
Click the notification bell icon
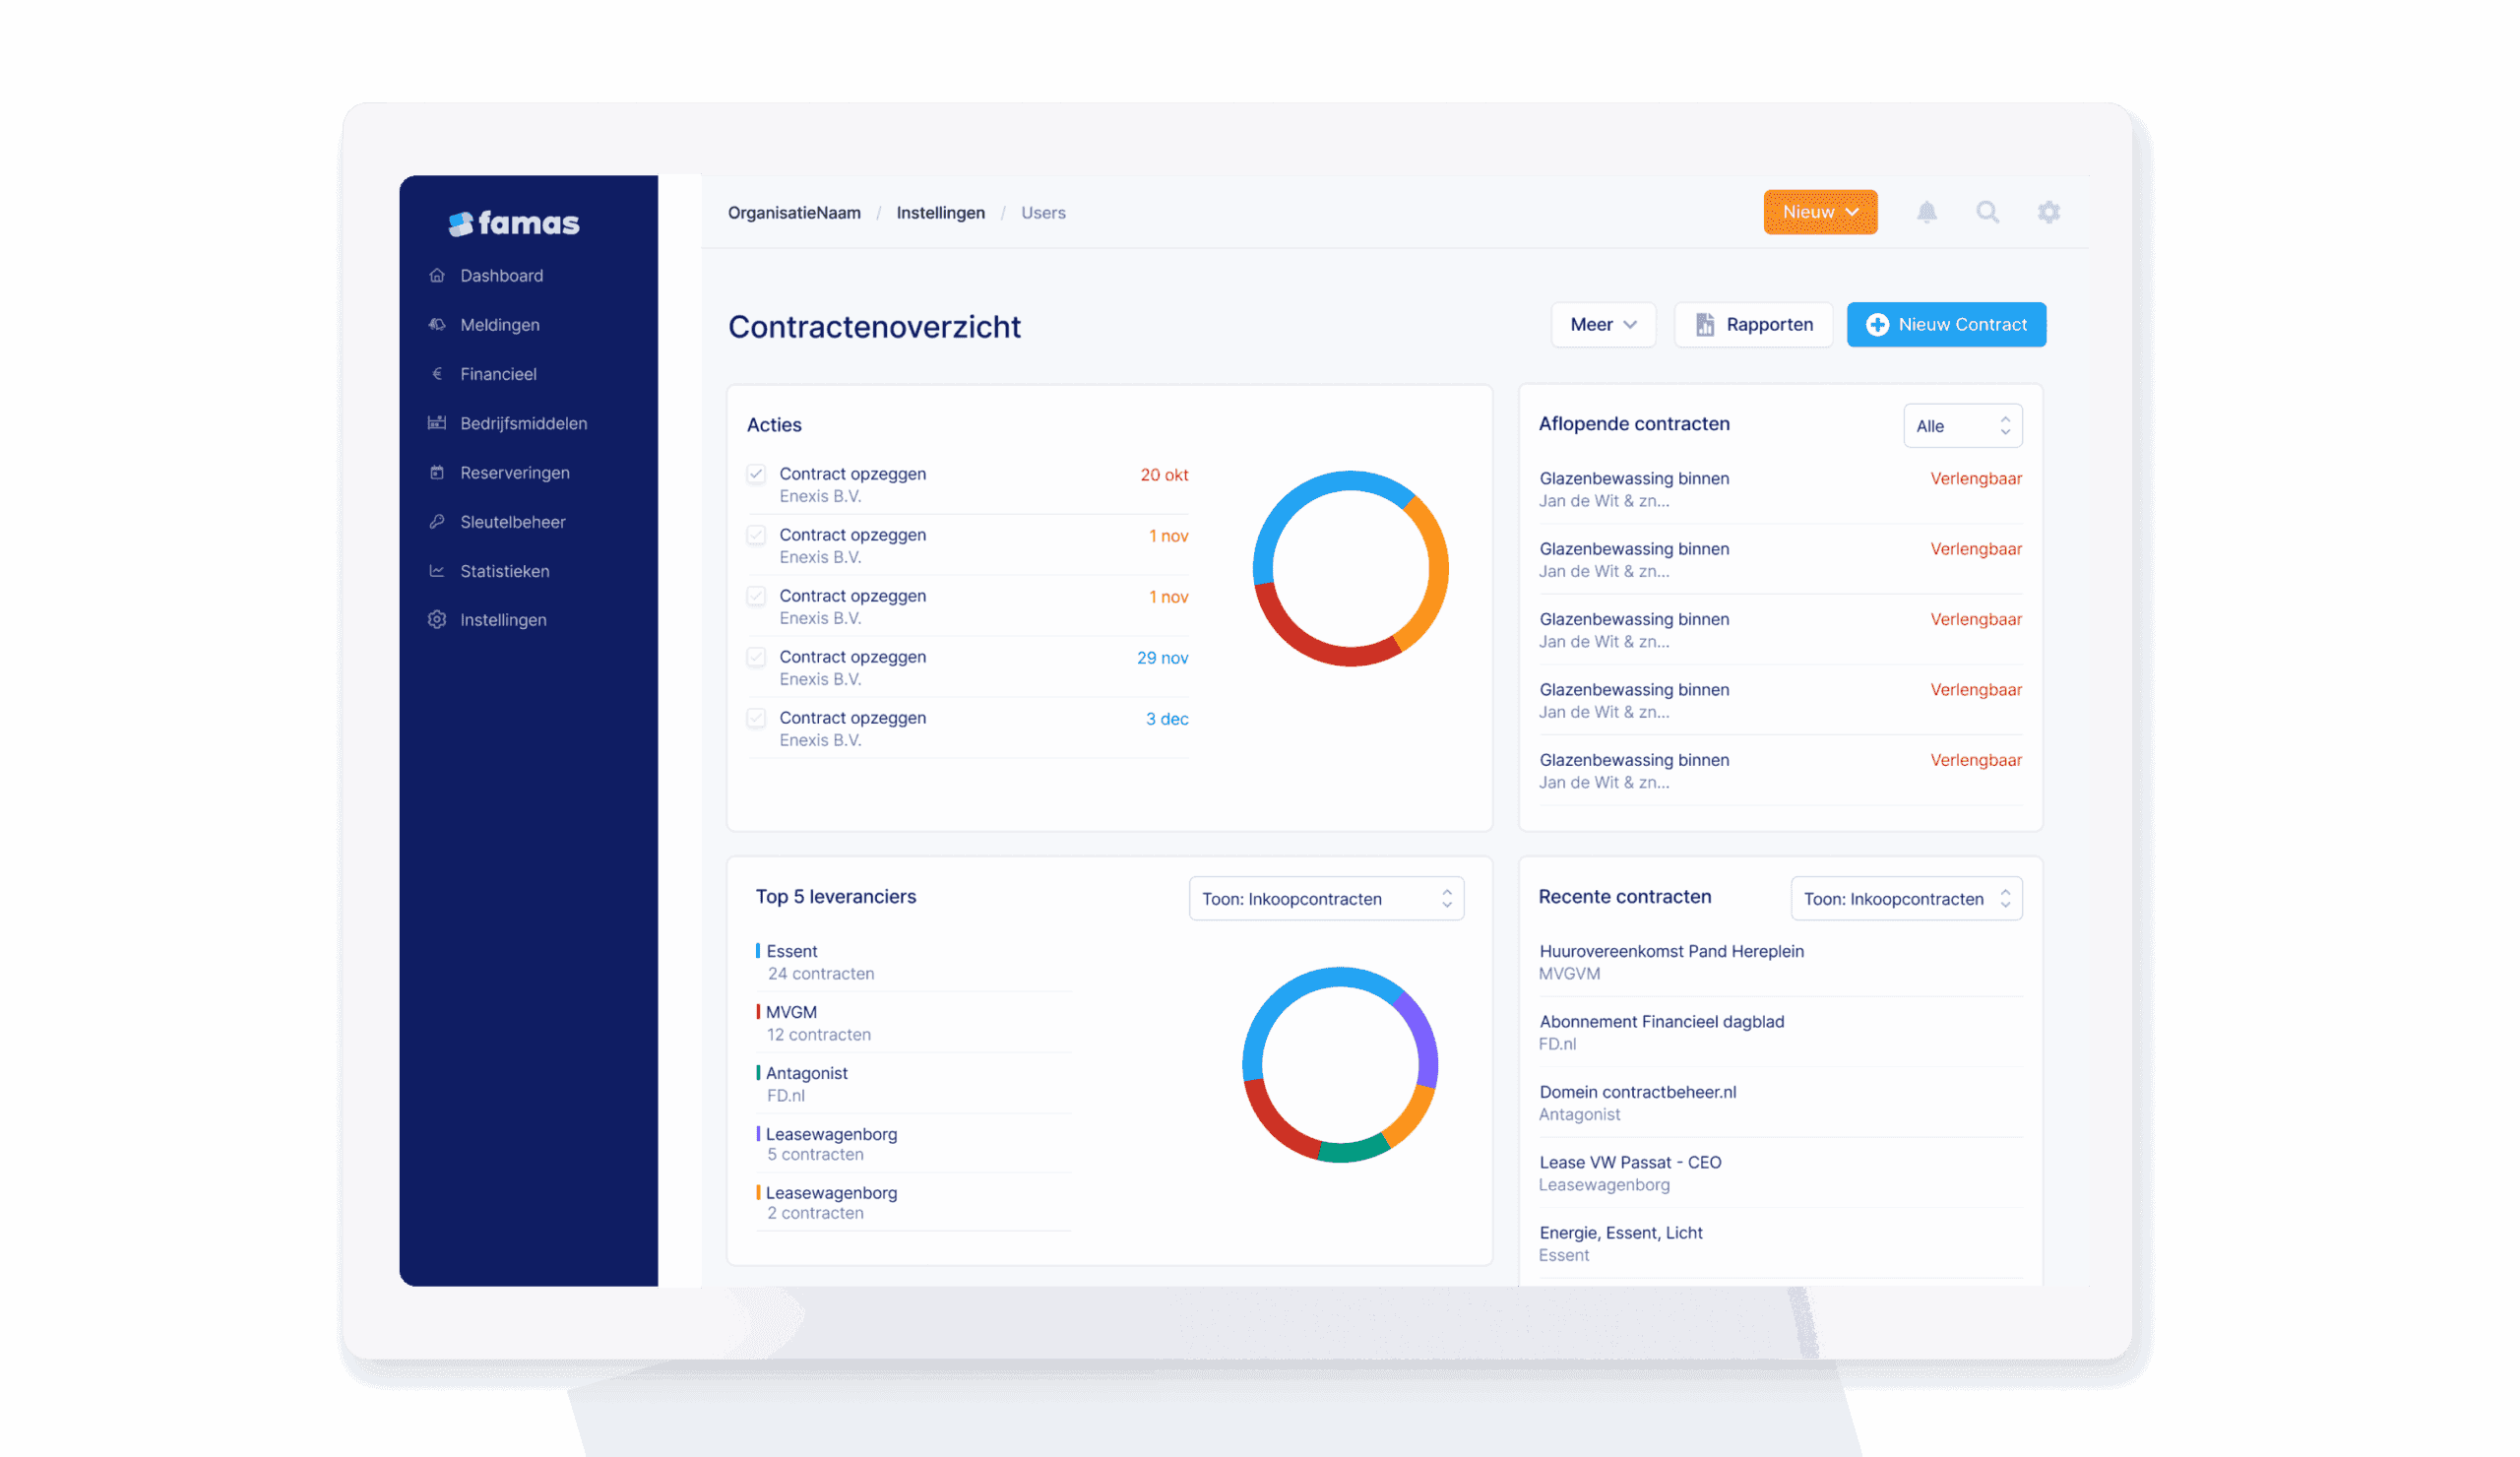[x=1926, y=212]
